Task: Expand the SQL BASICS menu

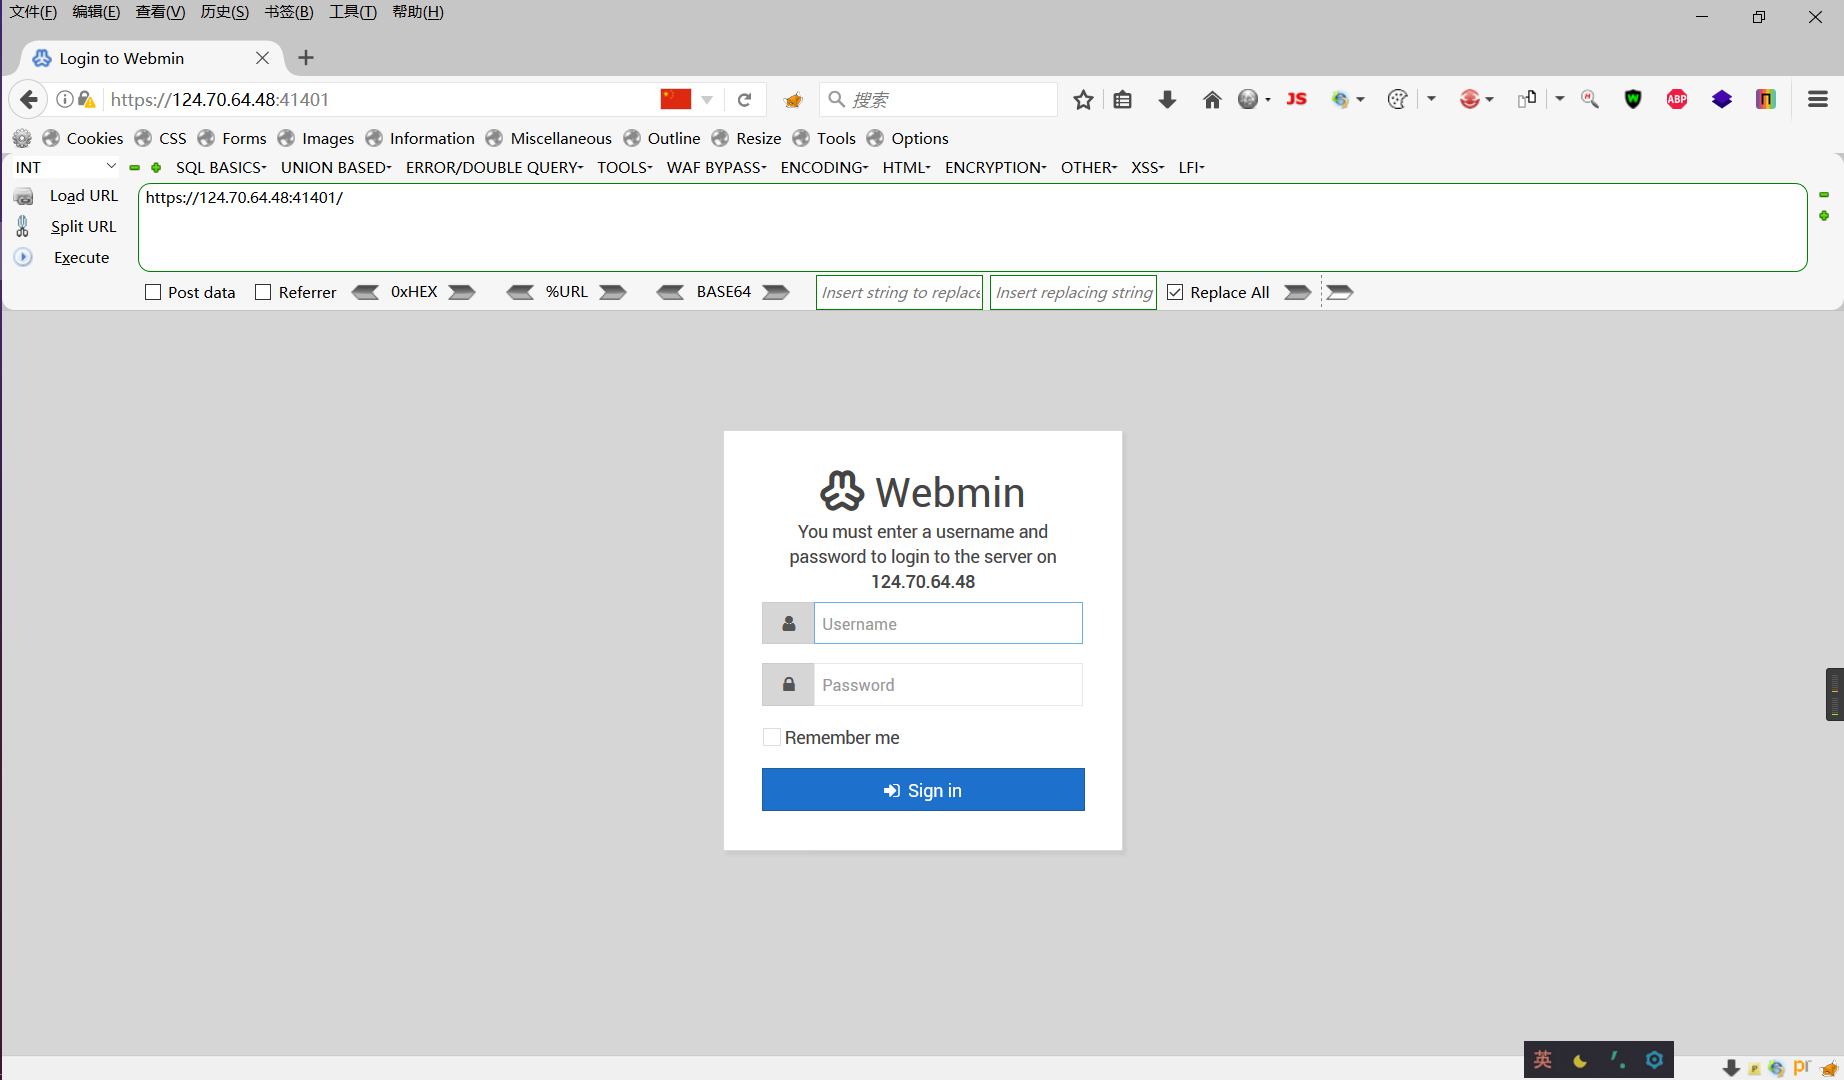Action: click(221, 167)
